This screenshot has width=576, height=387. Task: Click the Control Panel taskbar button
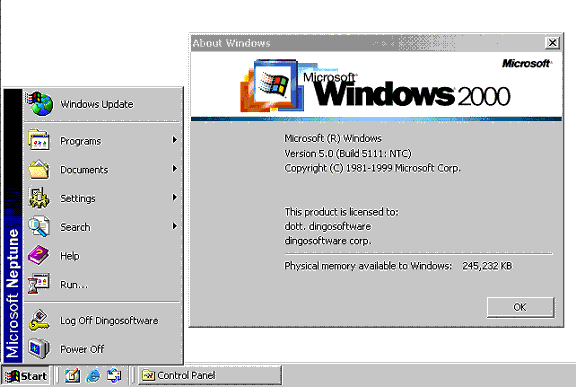[x=210, y=375]
